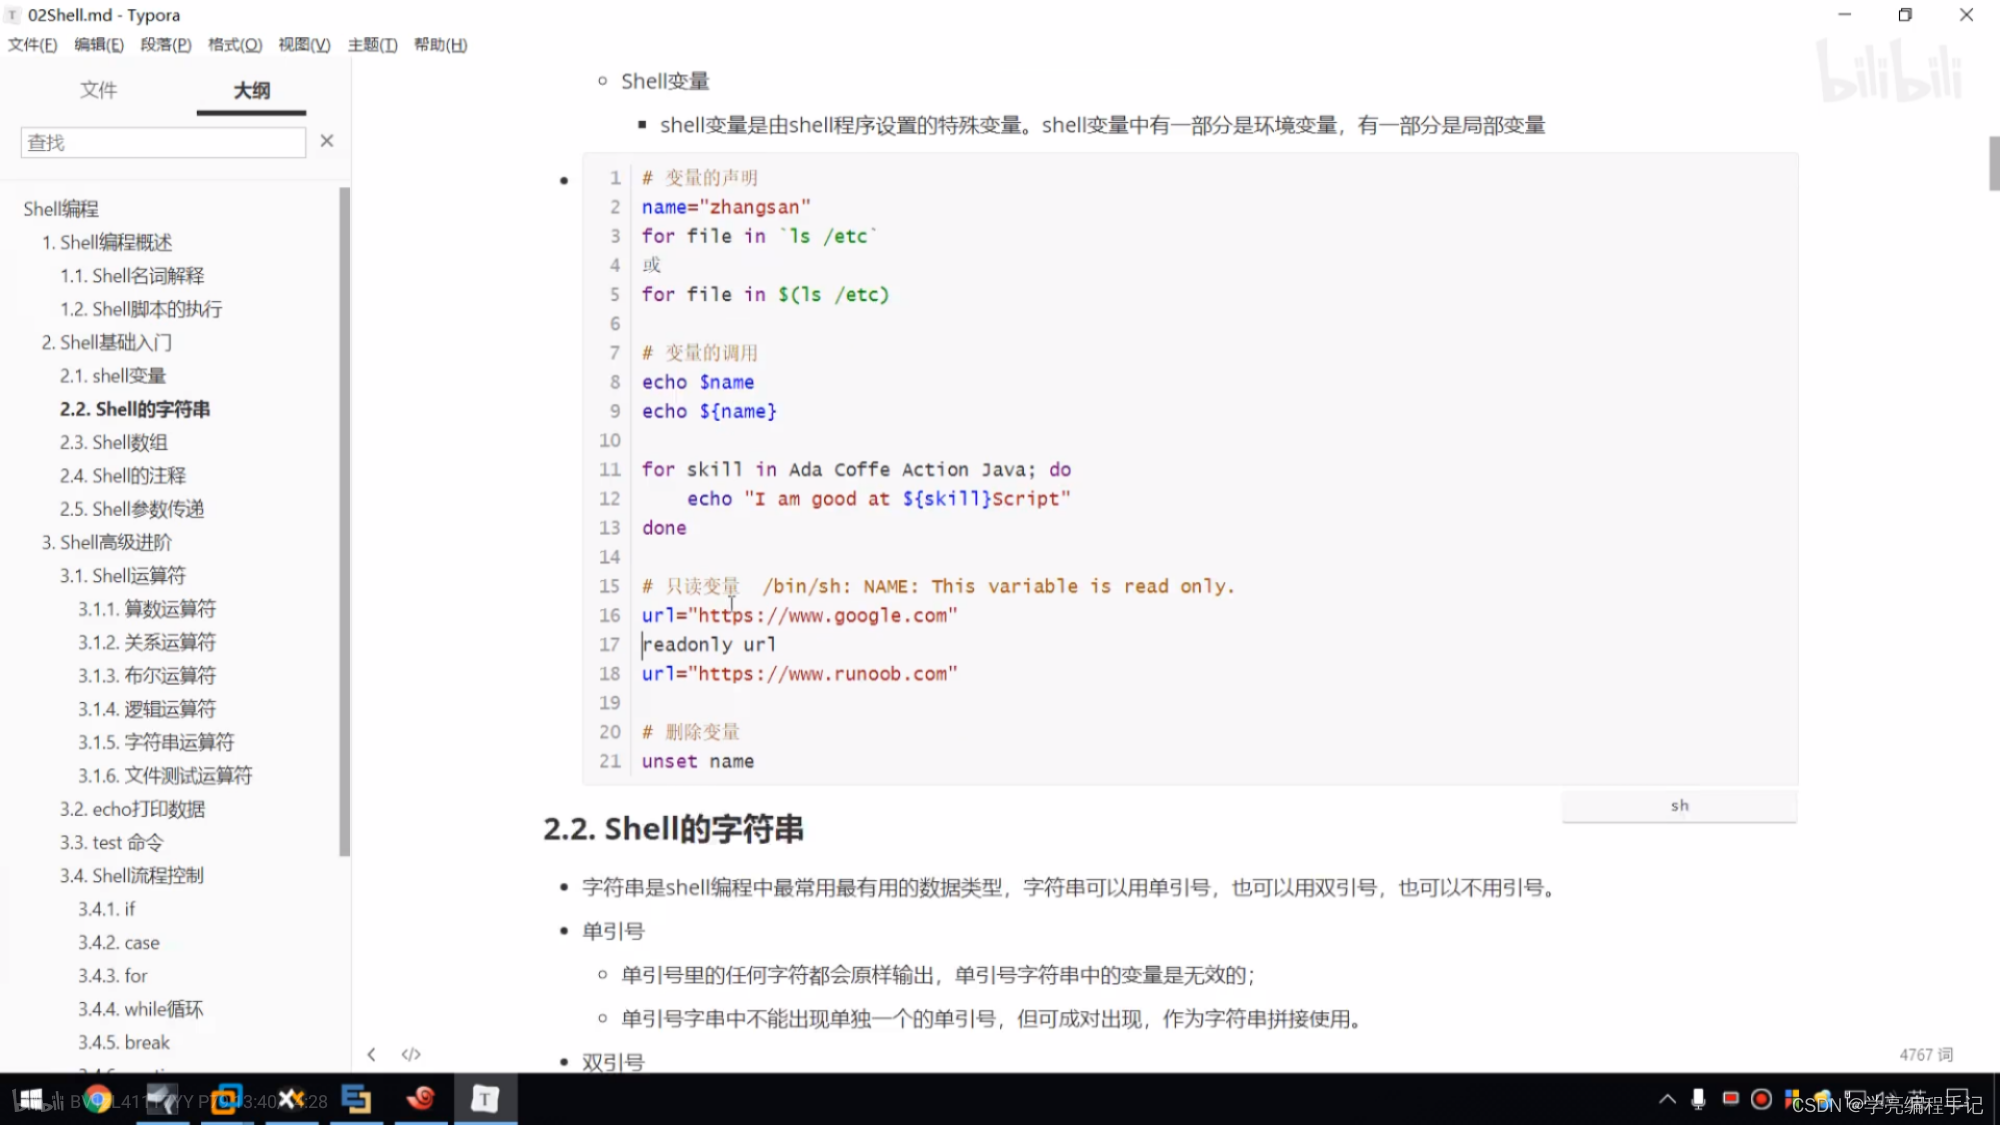
Task: Jump to outline root Shell编程
Action: [x=61, y=208]
